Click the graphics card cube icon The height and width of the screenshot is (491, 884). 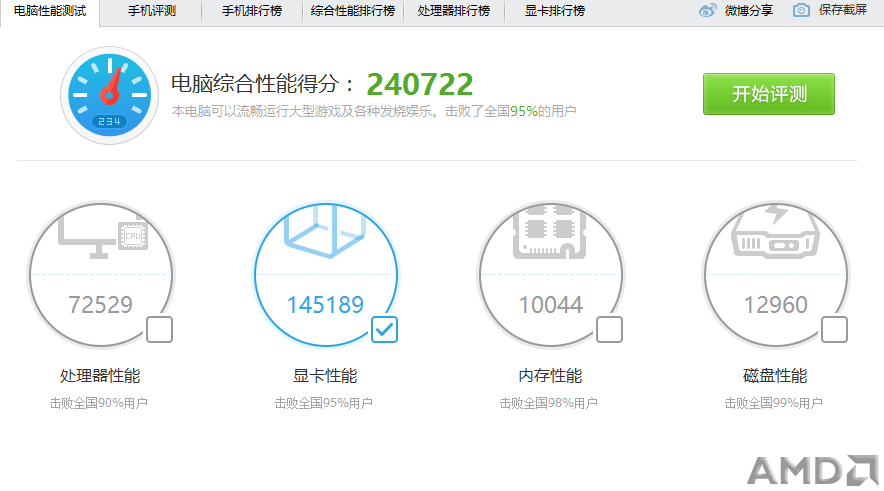326,231
